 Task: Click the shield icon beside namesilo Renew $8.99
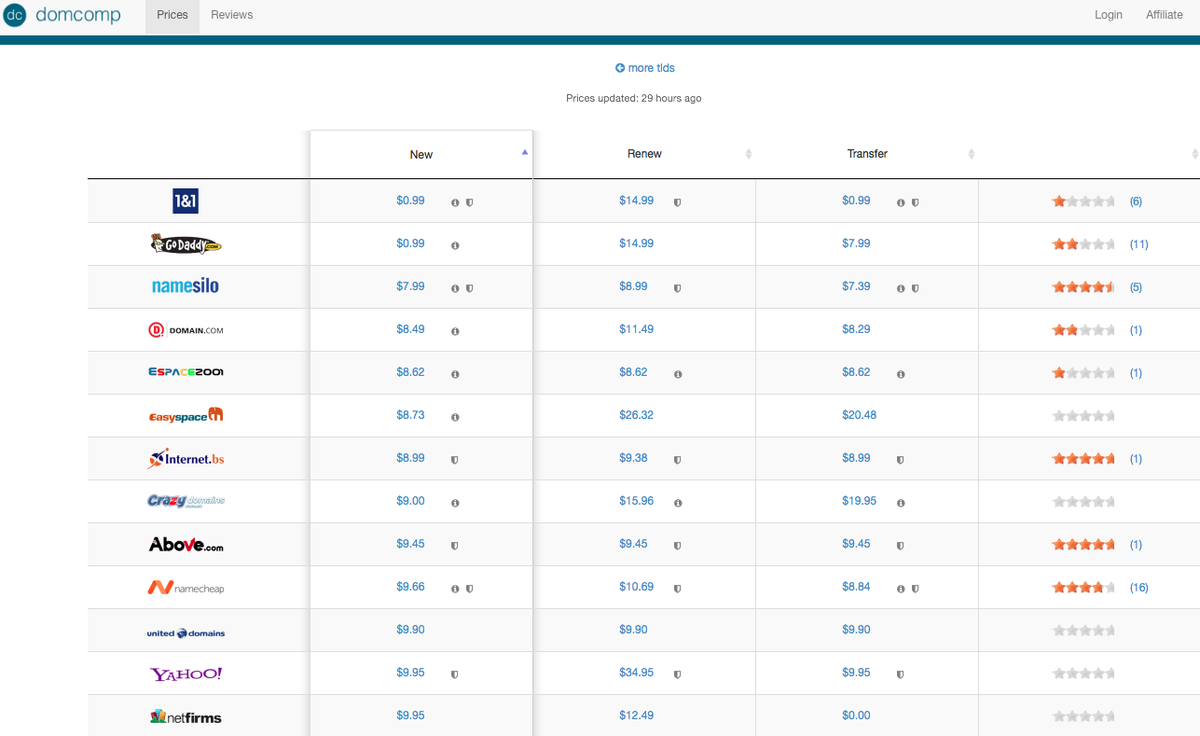tap(677, 288)
